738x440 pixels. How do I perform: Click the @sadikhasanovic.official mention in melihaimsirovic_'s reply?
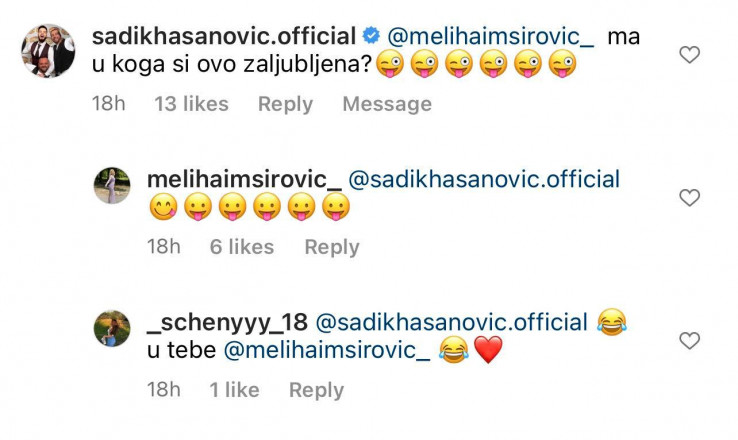click(484, 180)
